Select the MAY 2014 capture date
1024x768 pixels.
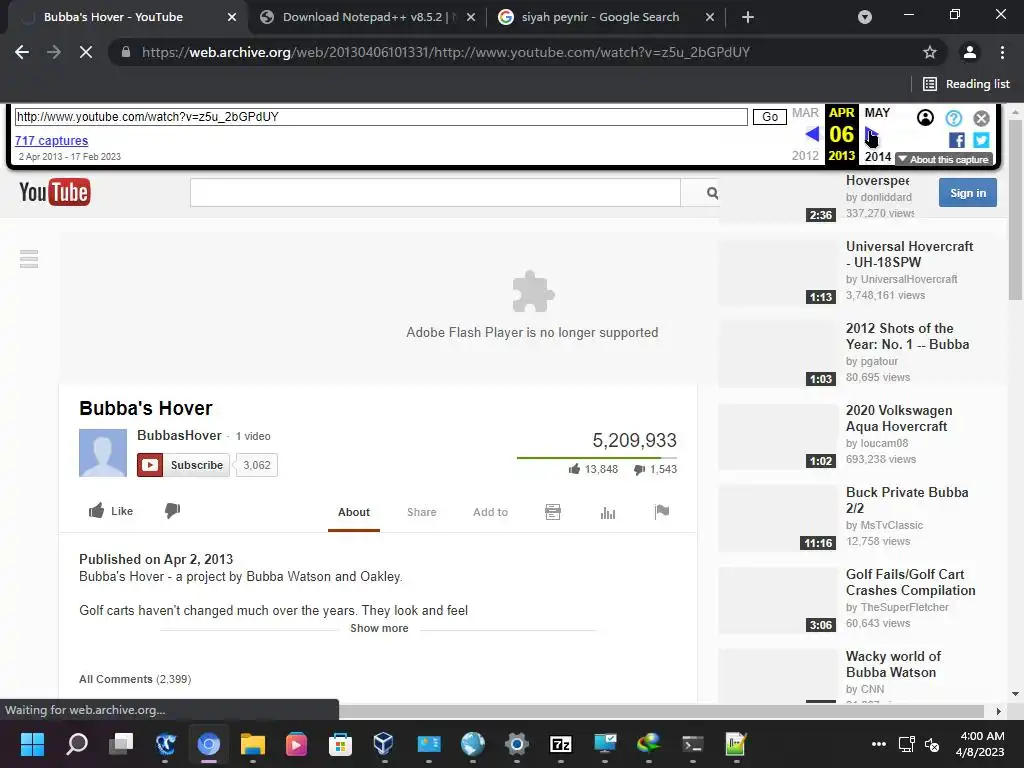coord(877,135)
